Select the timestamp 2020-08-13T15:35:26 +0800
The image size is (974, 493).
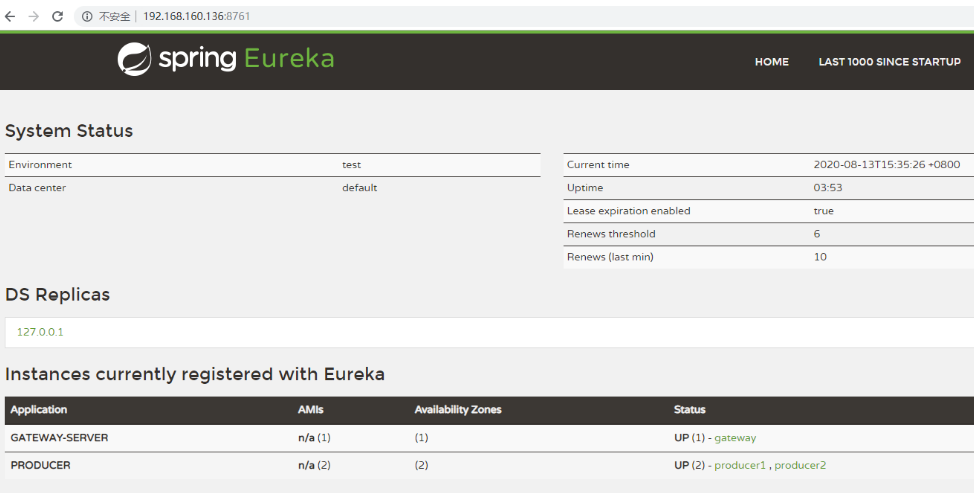887,165
